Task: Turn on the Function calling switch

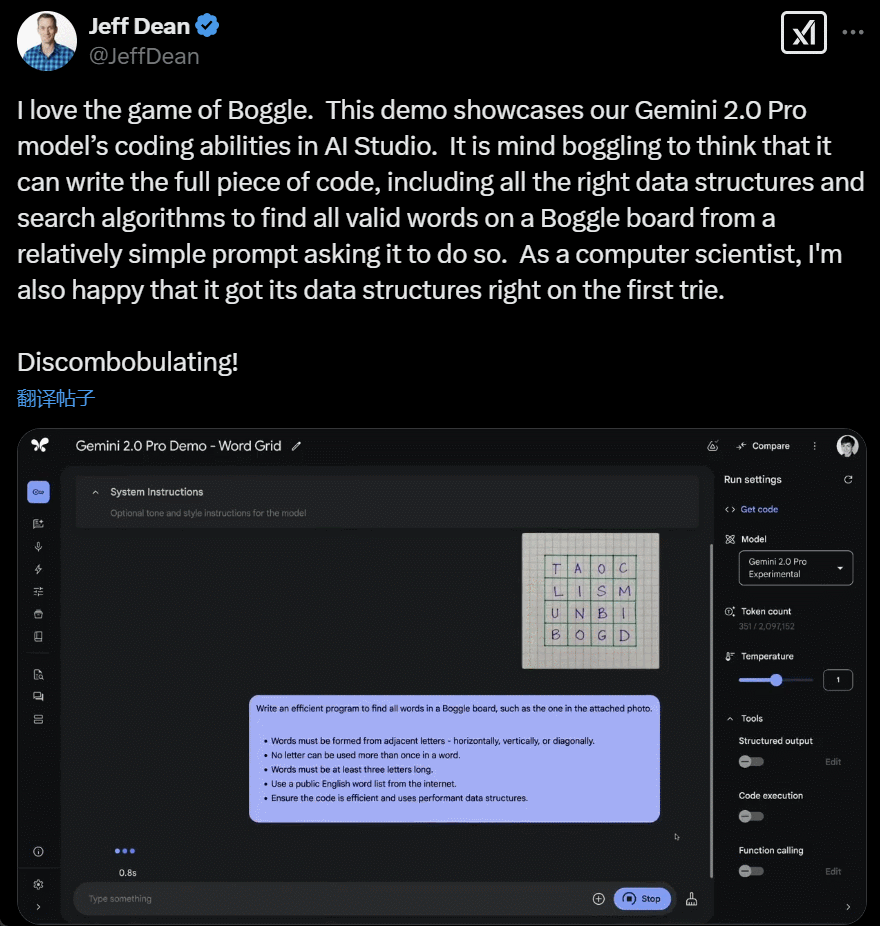Action: [751, 871]
